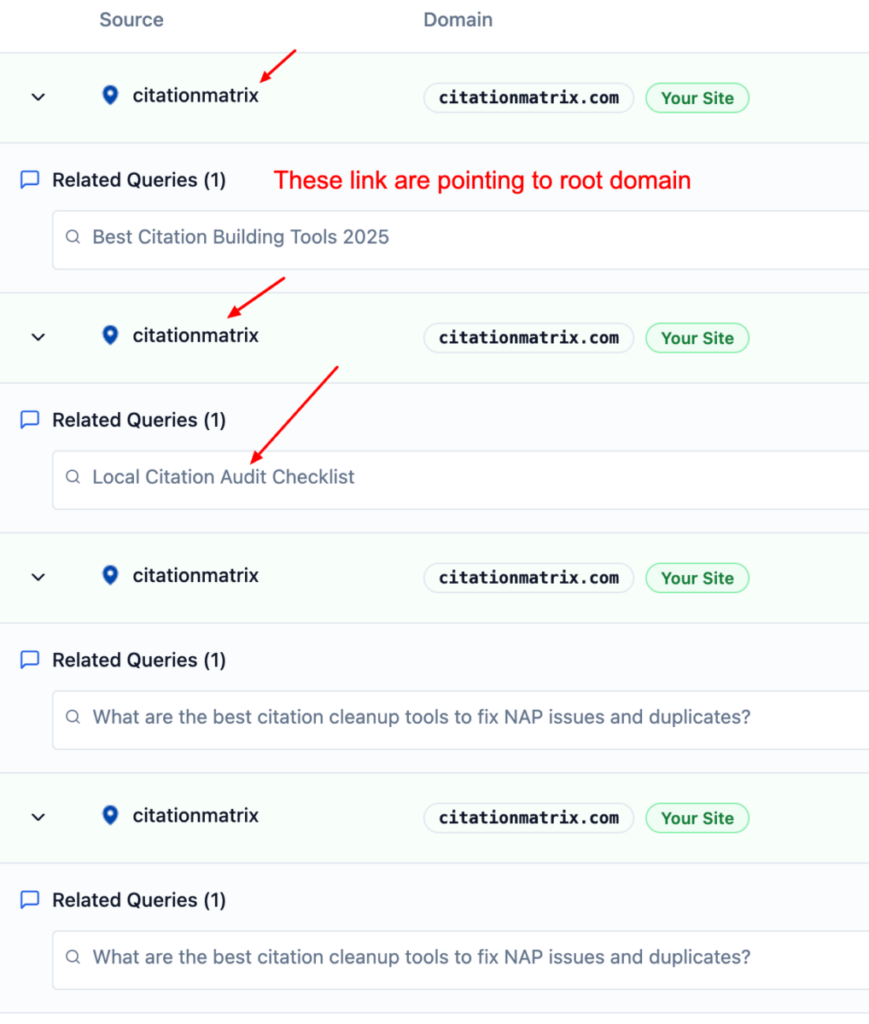The width and height of the screenshot is (869, 1024).
Task: Open the citationmatrix source link in the third row
Action: coord(195,576)
